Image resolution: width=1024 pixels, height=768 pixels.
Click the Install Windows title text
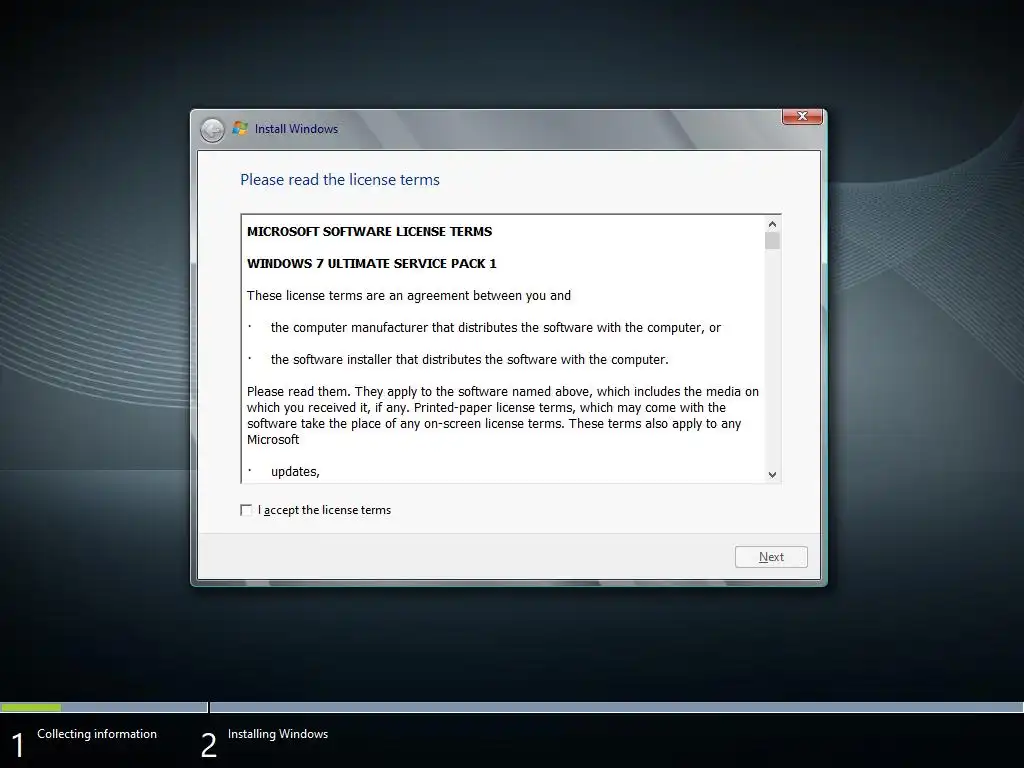tap(296, 129)
